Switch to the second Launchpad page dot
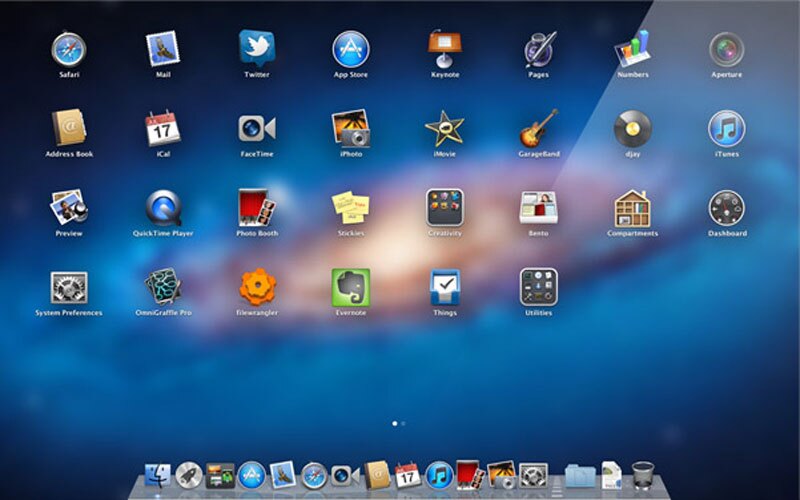 pyautogui.click(x=403, y=423)
